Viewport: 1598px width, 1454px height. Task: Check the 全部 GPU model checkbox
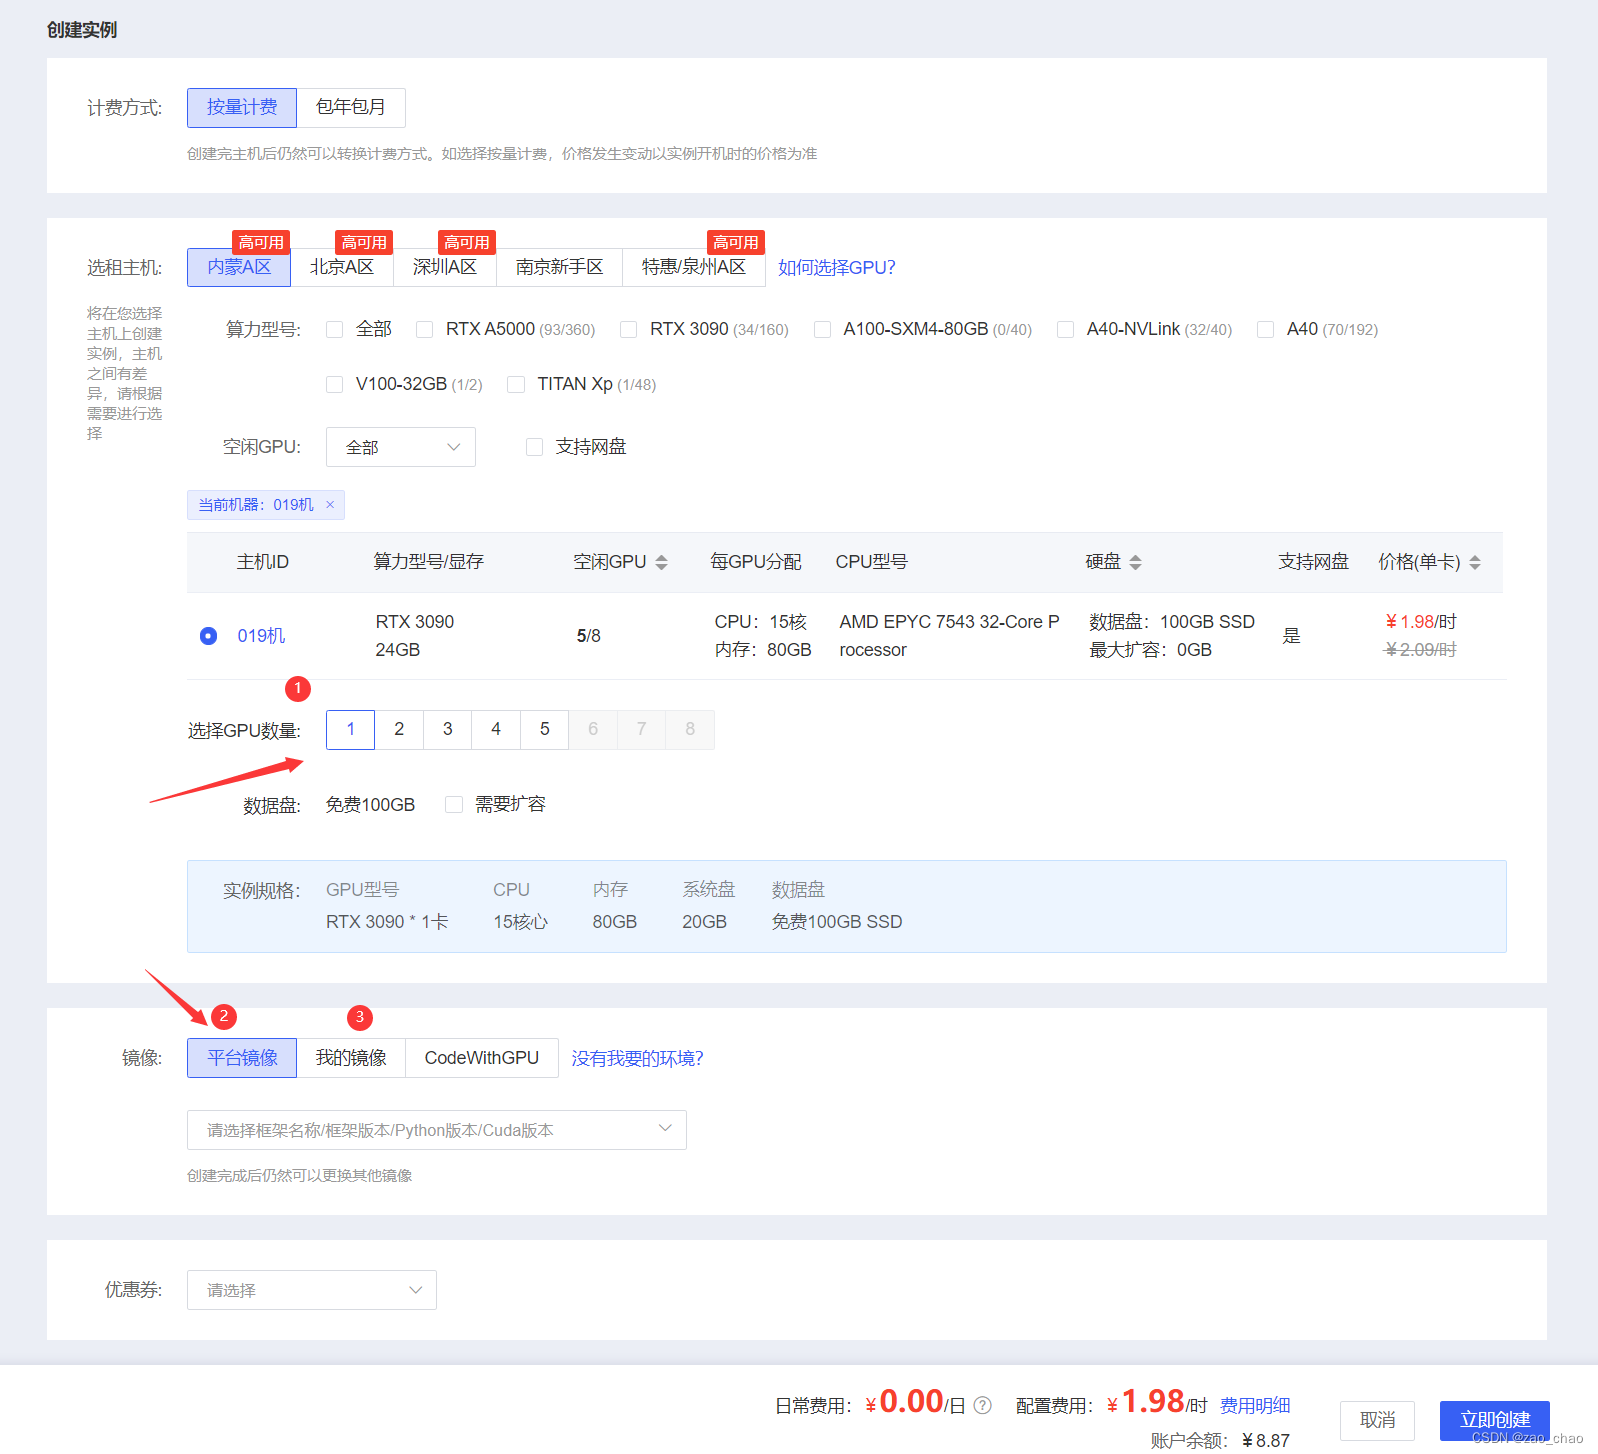(335, 330)
